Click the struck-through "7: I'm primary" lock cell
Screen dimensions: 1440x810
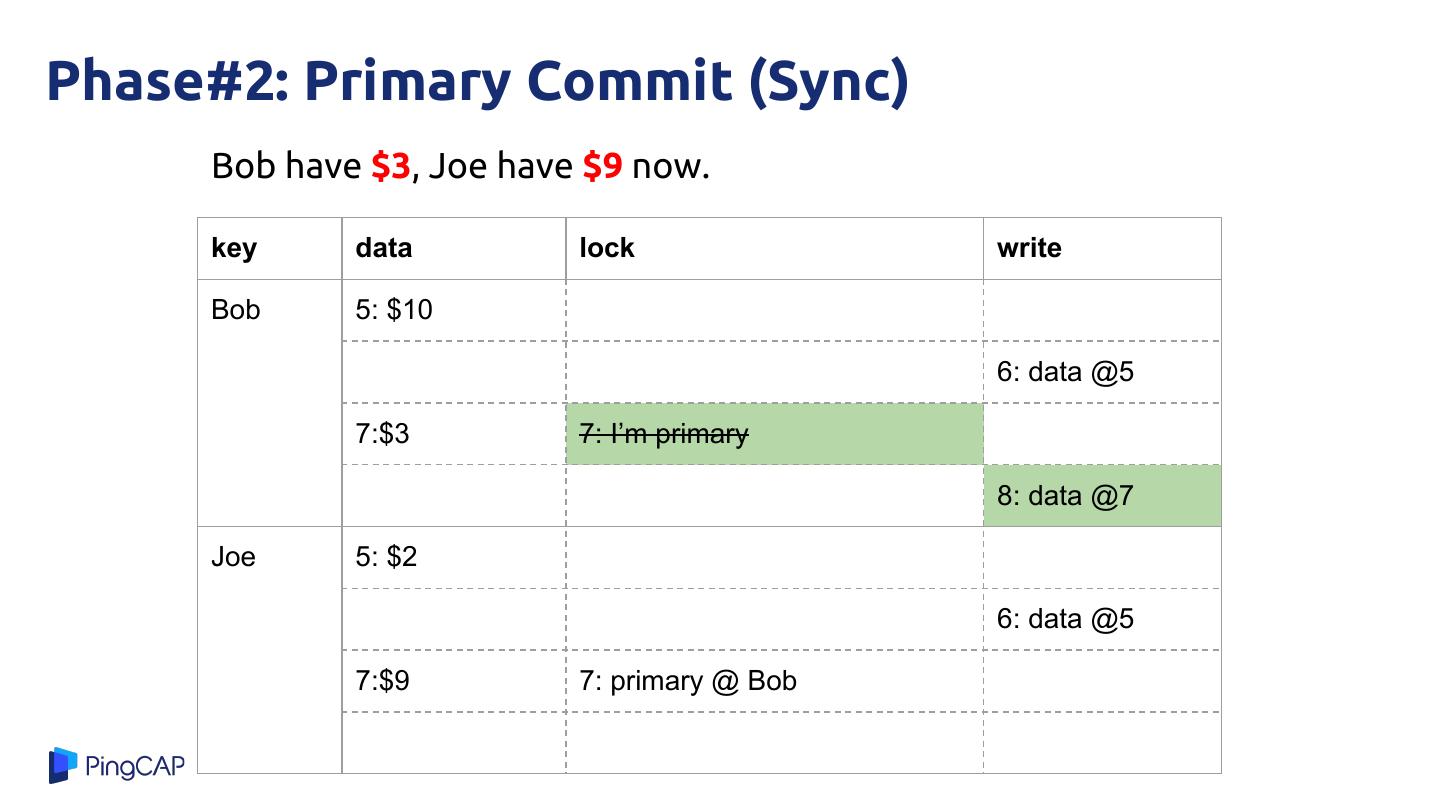[x=664, y=434]
